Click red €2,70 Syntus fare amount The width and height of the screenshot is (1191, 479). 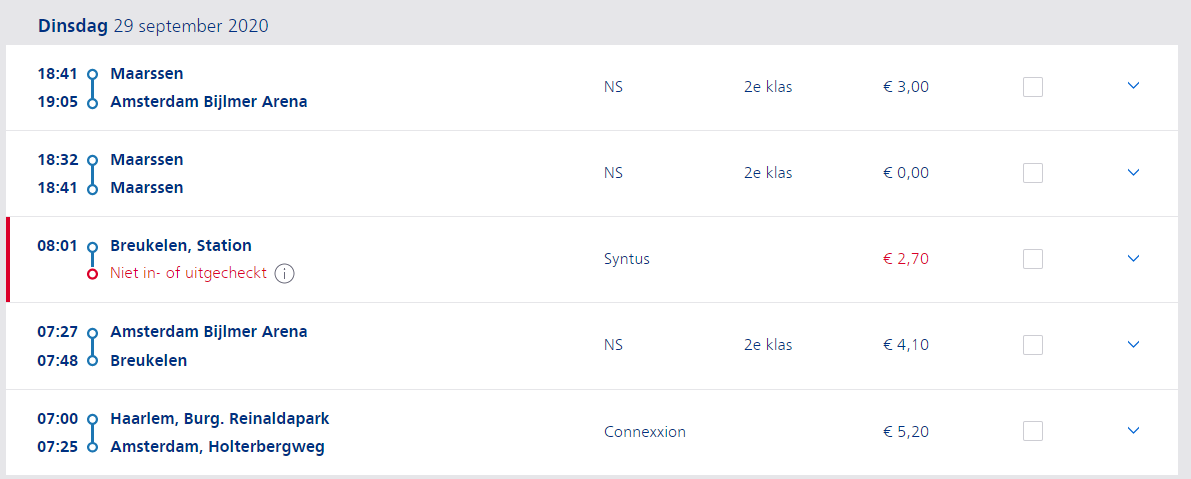[x=905, y=259]
